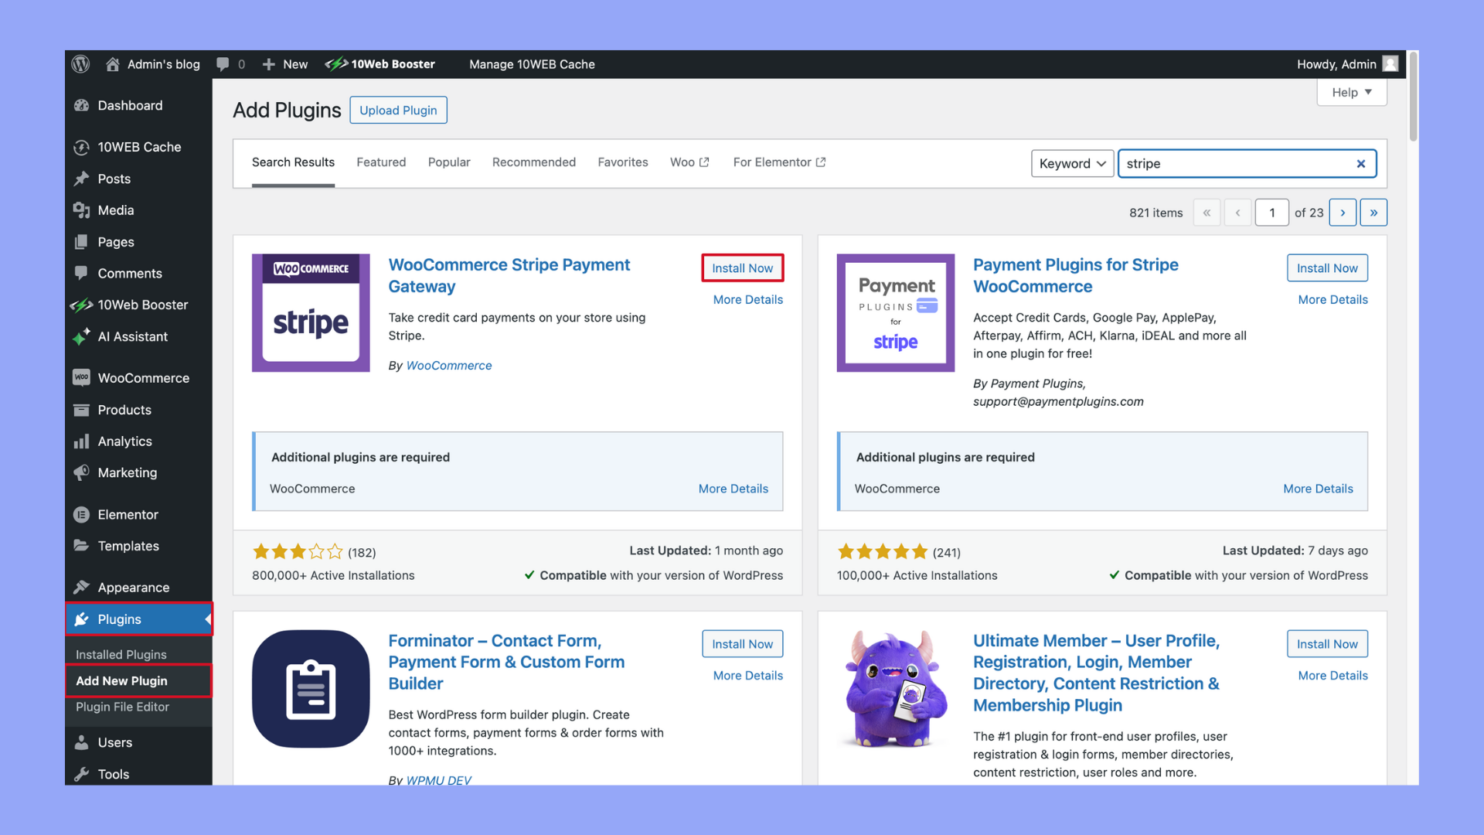Install the WooCommerce Stripe Payment Gateway

pyautogui.click(x=742, y=267)
